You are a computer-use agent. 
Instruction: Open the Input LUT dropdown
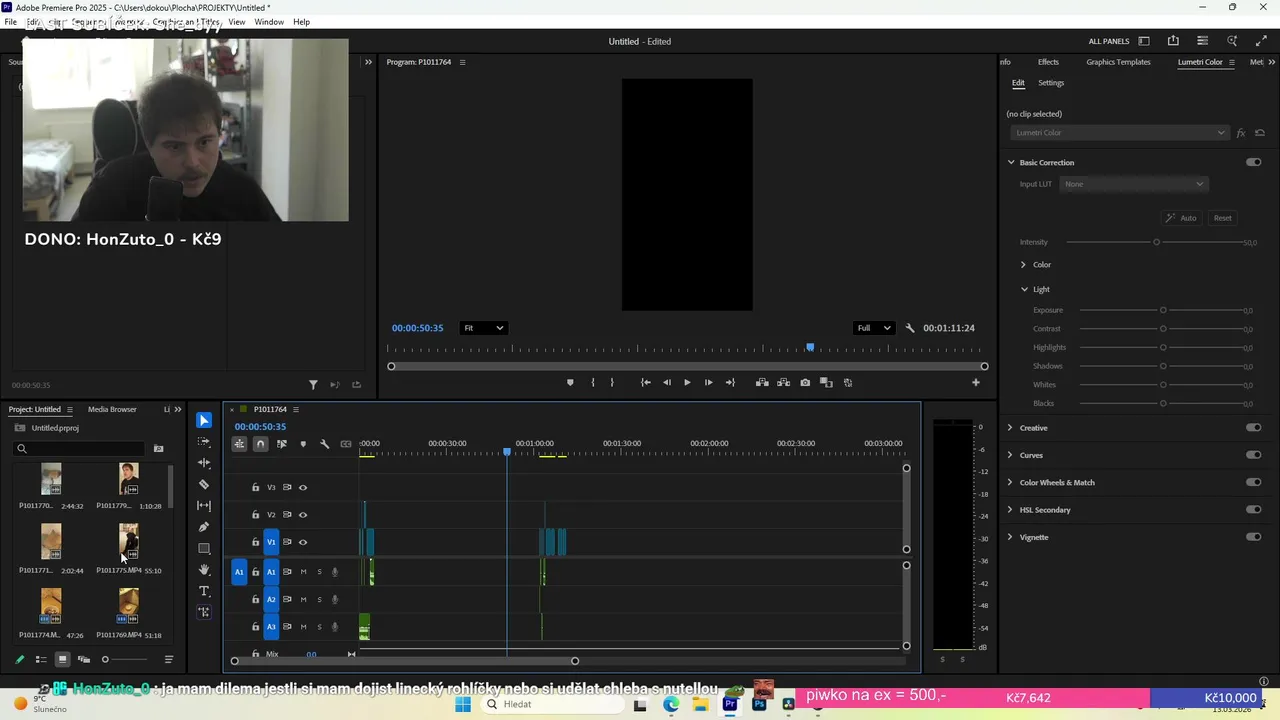coord(1134,184)
